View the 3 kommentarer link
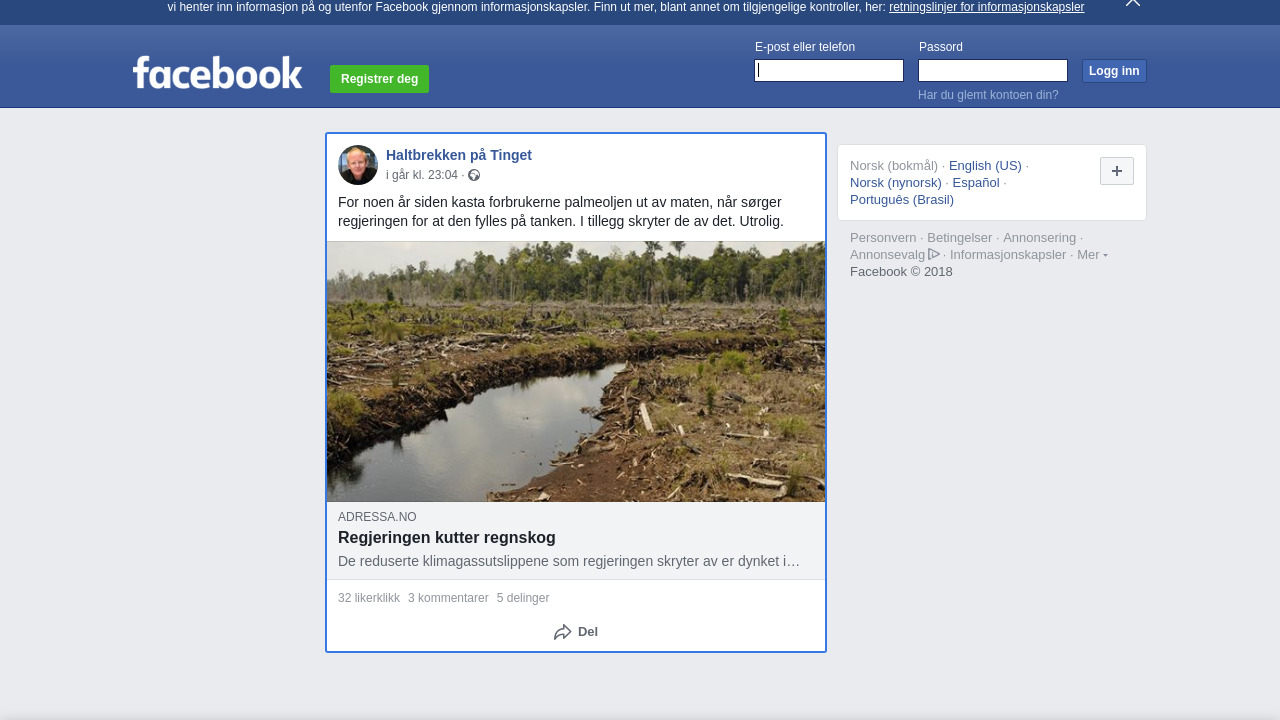Image resolution: width=1280 pixels, height=720 pixels. click(448, 598)
